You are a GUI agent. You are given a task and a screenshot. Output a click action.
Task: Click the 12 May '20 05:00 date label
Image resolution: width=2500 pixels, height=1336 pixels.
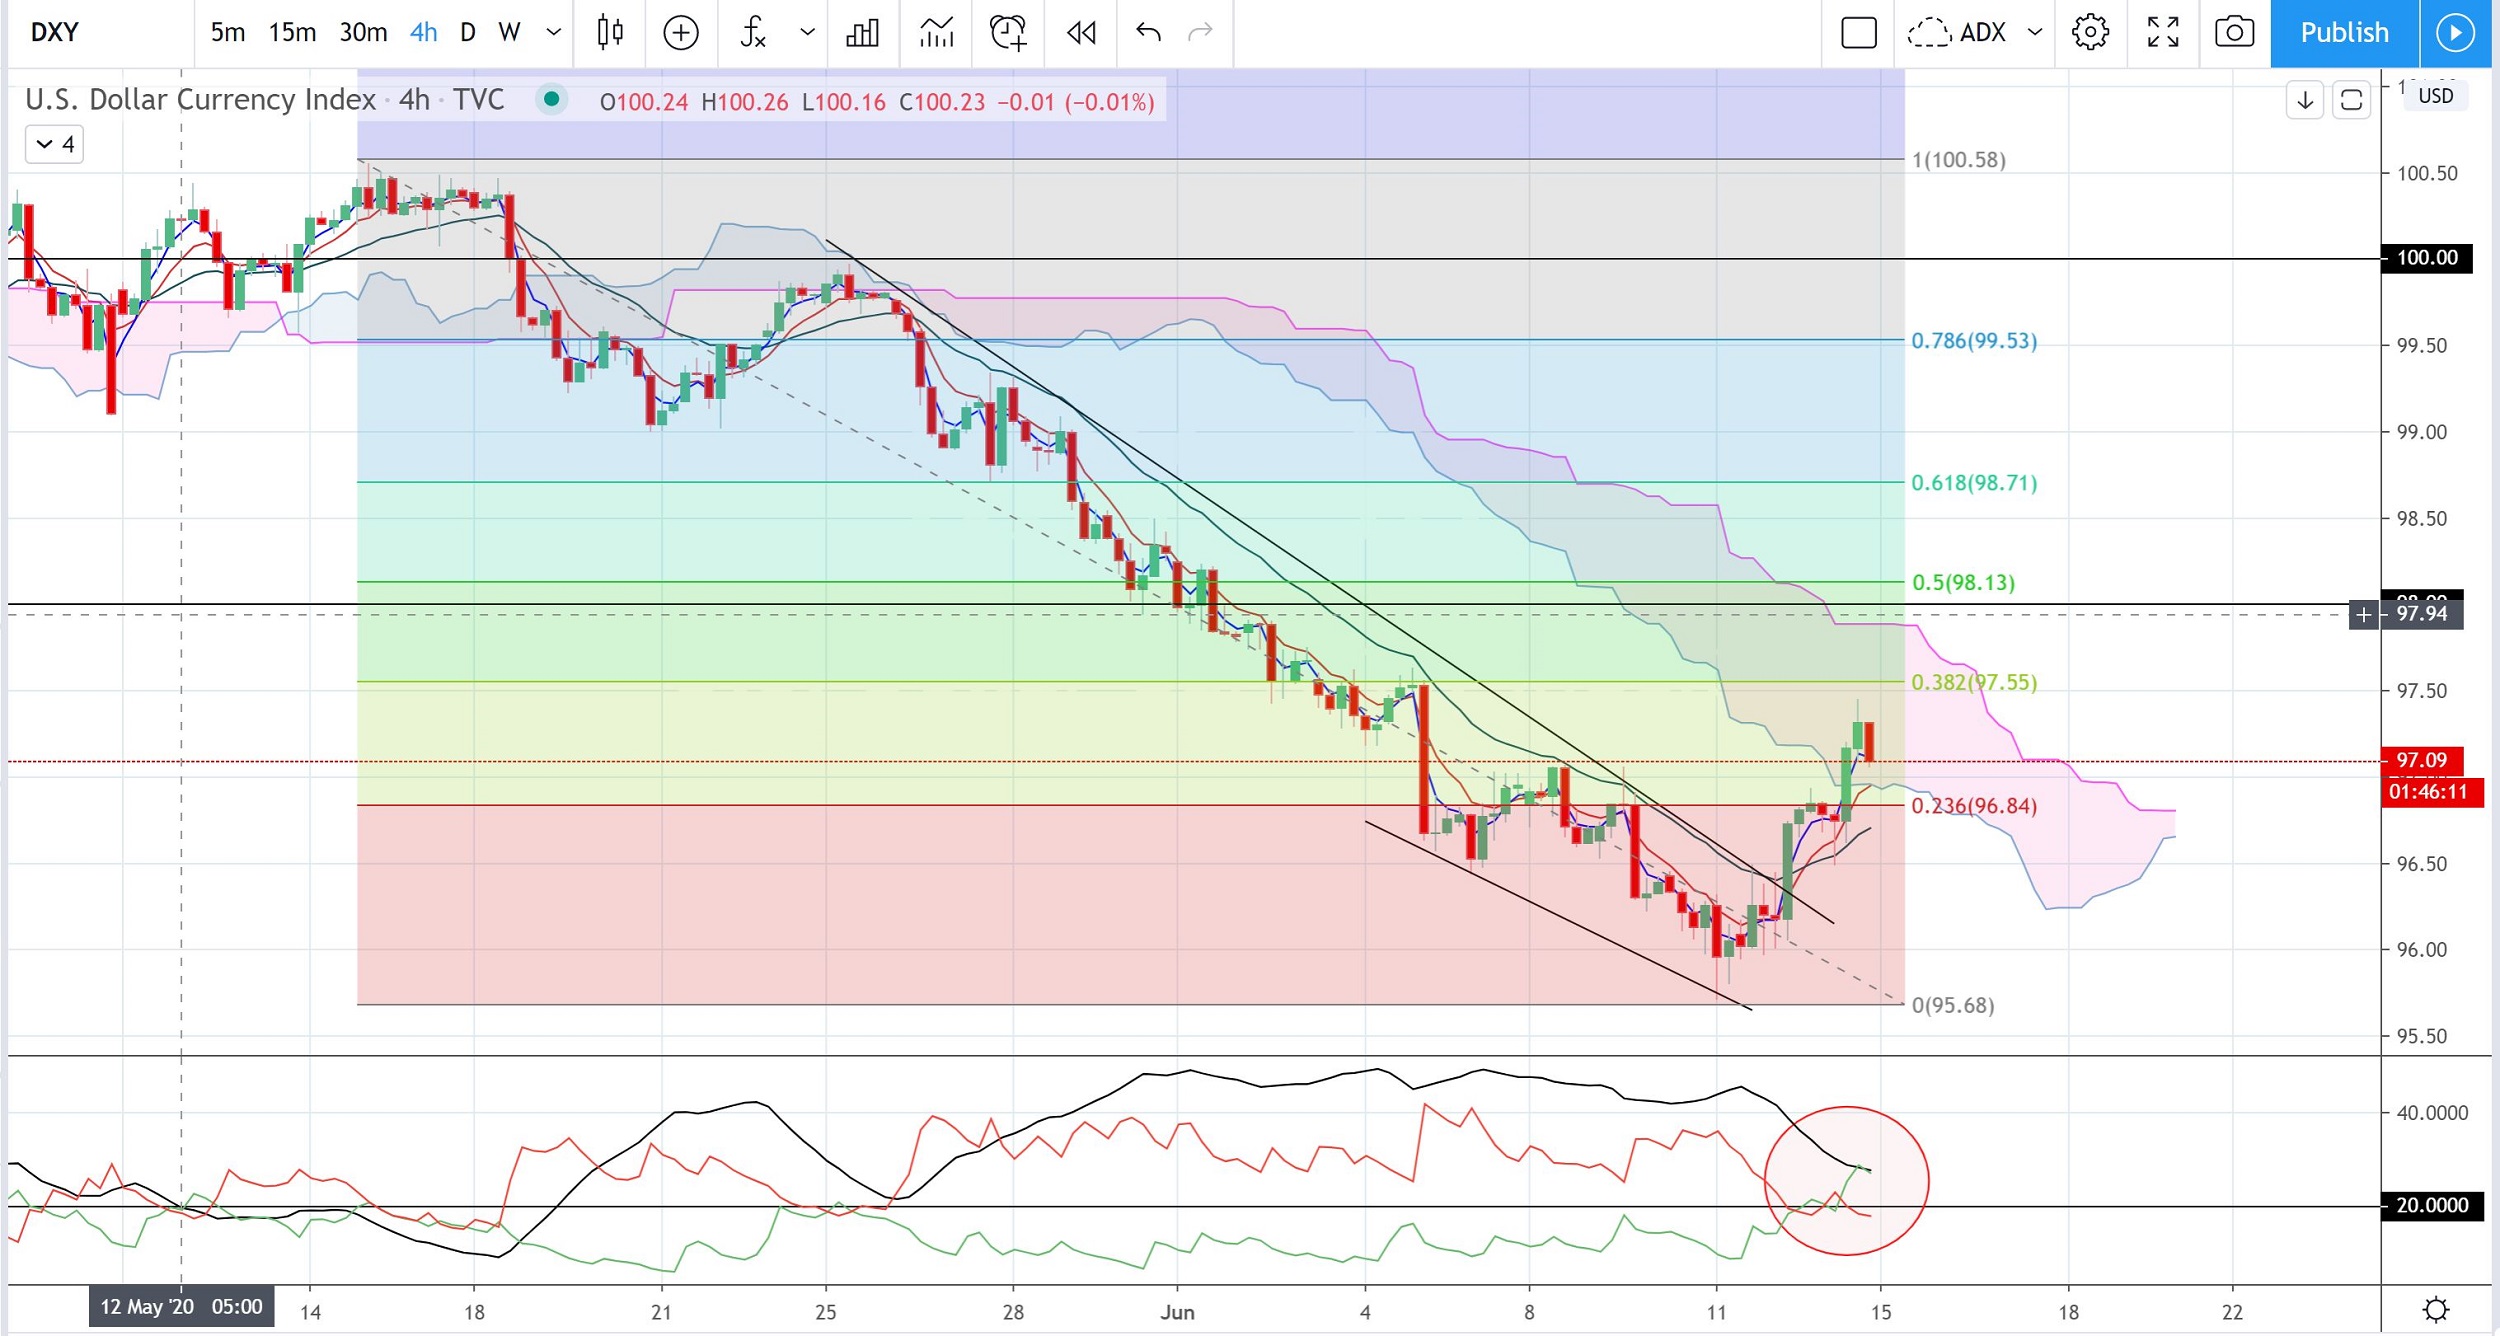(x=181, y=1307)
